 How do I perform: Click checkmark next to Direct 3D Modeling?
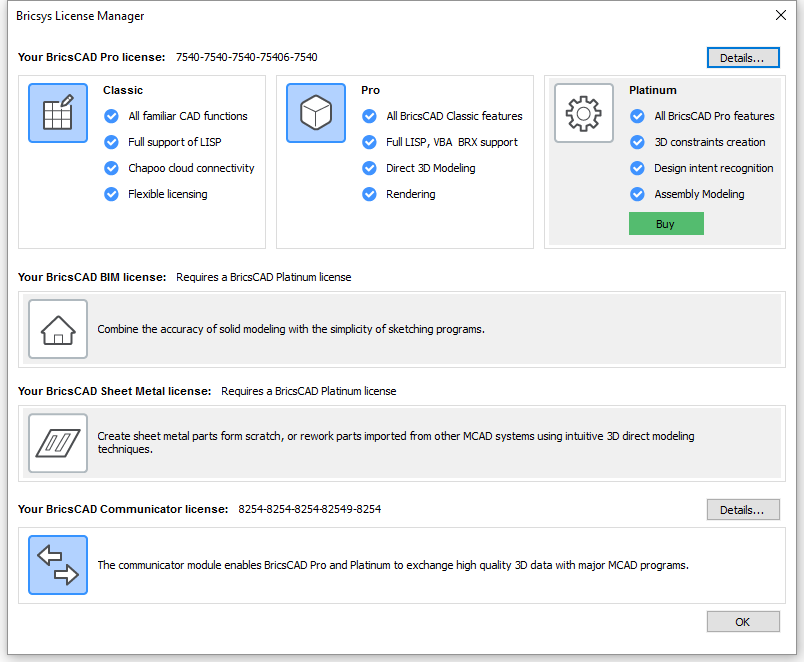[369, 168]
